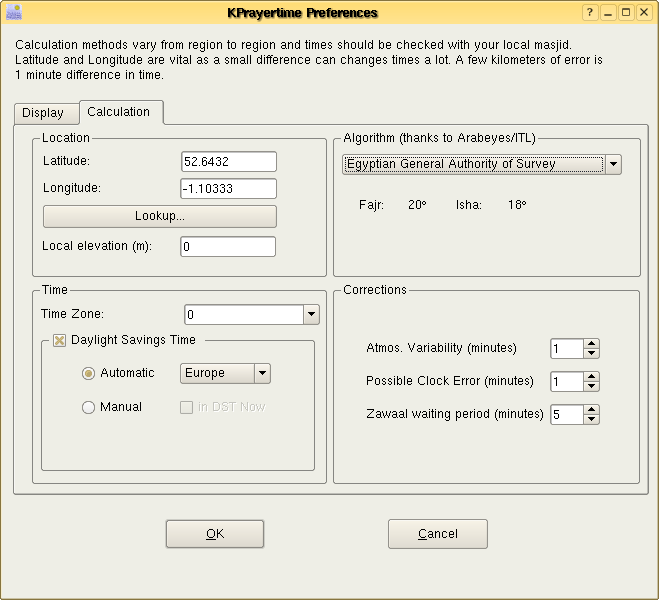Increase Atmos. Variability minutes with up arrow
The image size is (659, 600).
591,343
